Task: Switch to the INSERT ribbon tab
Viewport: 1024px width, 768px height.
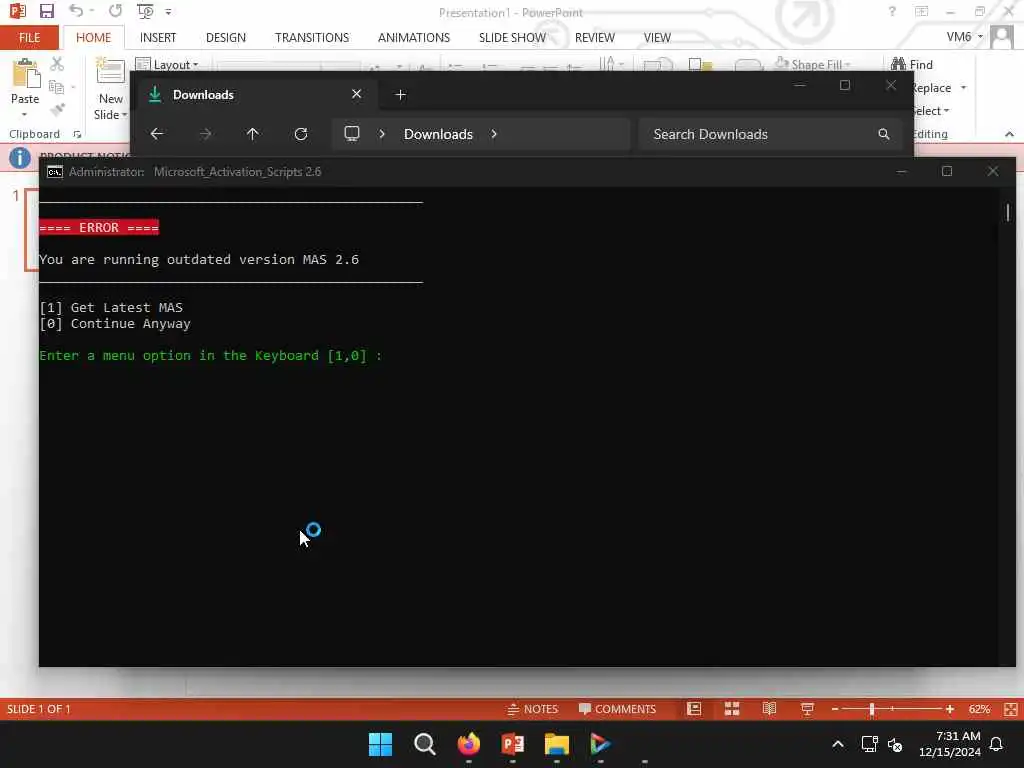Action: [x=158, y=38]
